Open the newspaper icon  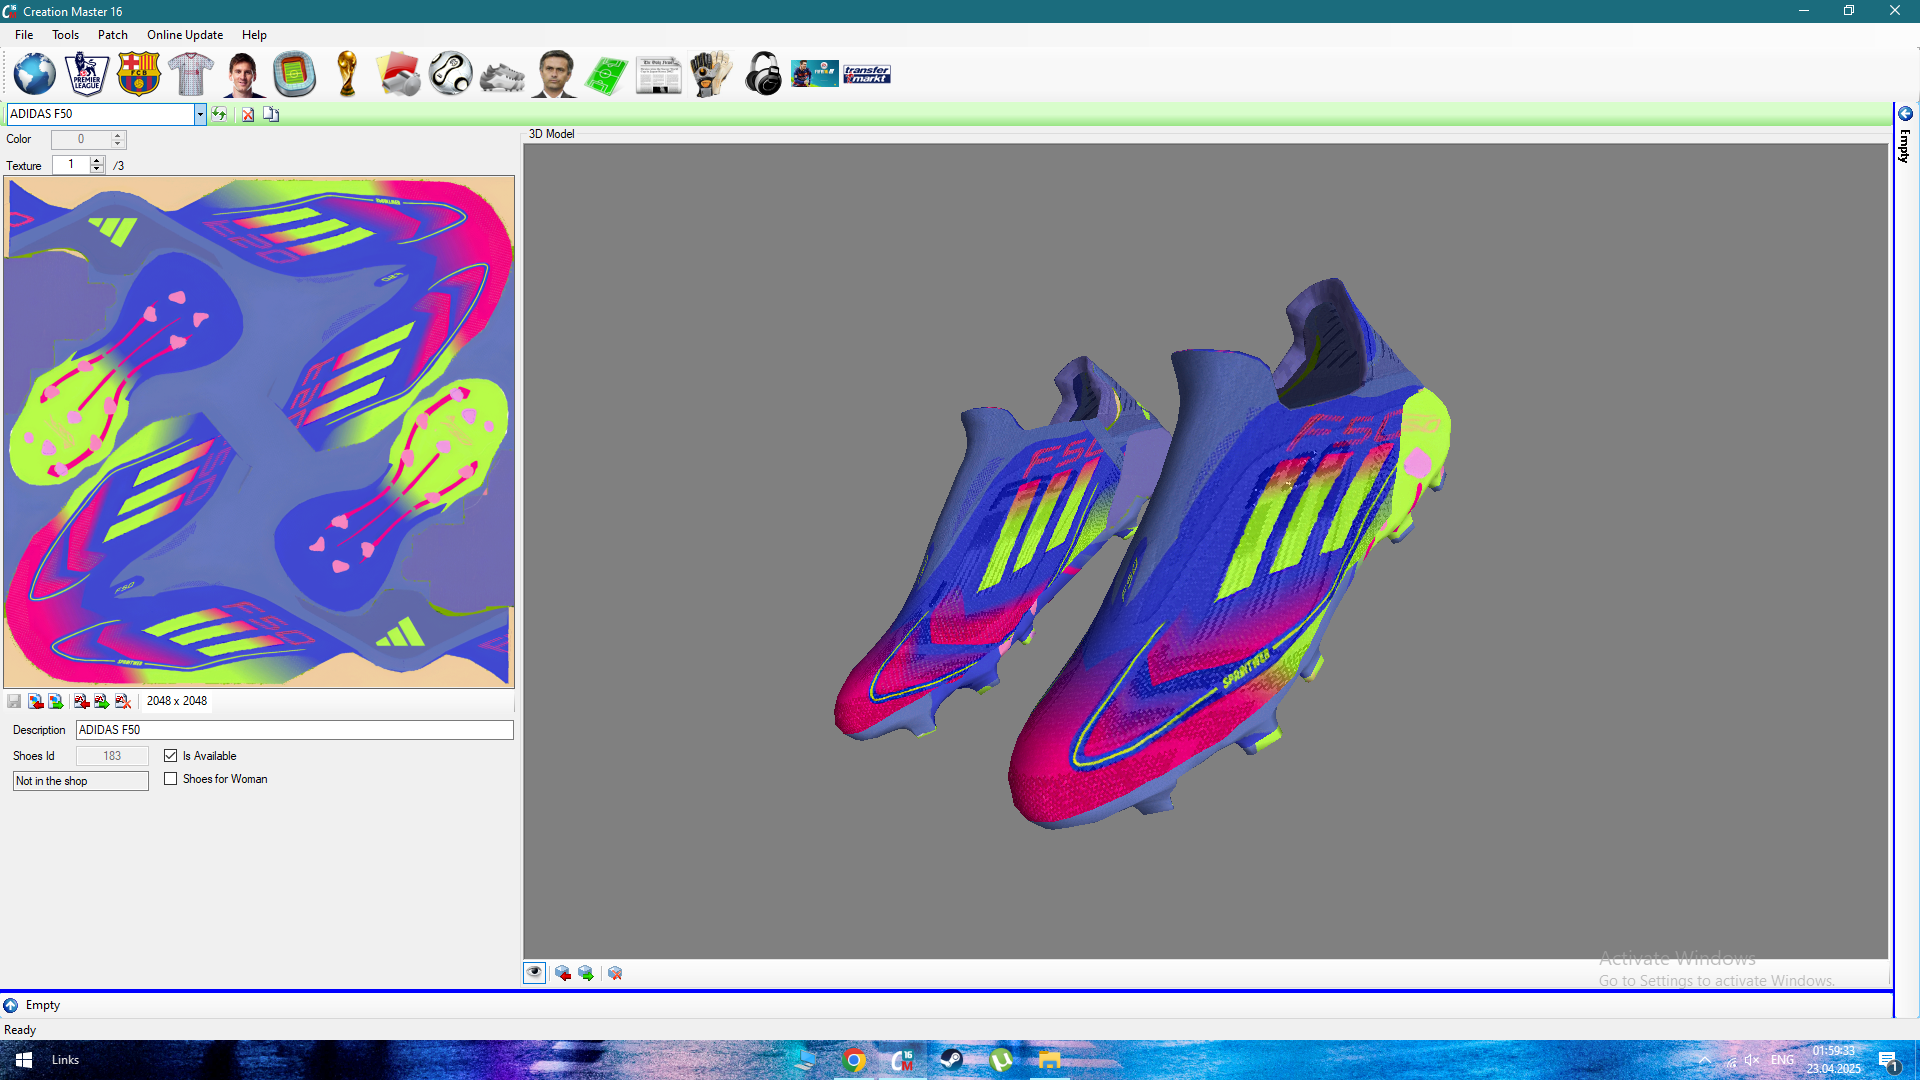pos(659,75)
